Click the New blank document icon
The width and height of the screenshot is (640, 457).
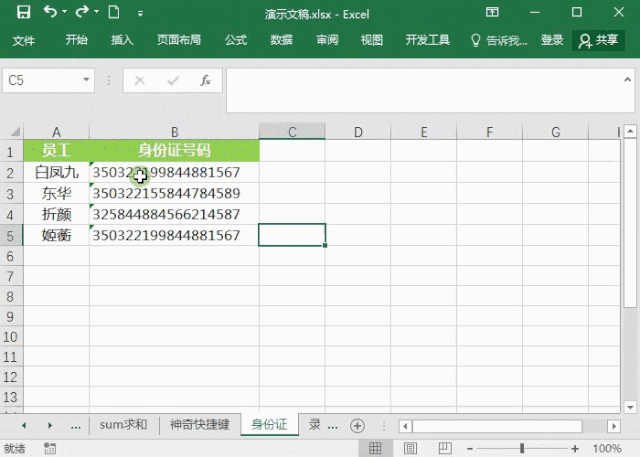click(114, 12)
